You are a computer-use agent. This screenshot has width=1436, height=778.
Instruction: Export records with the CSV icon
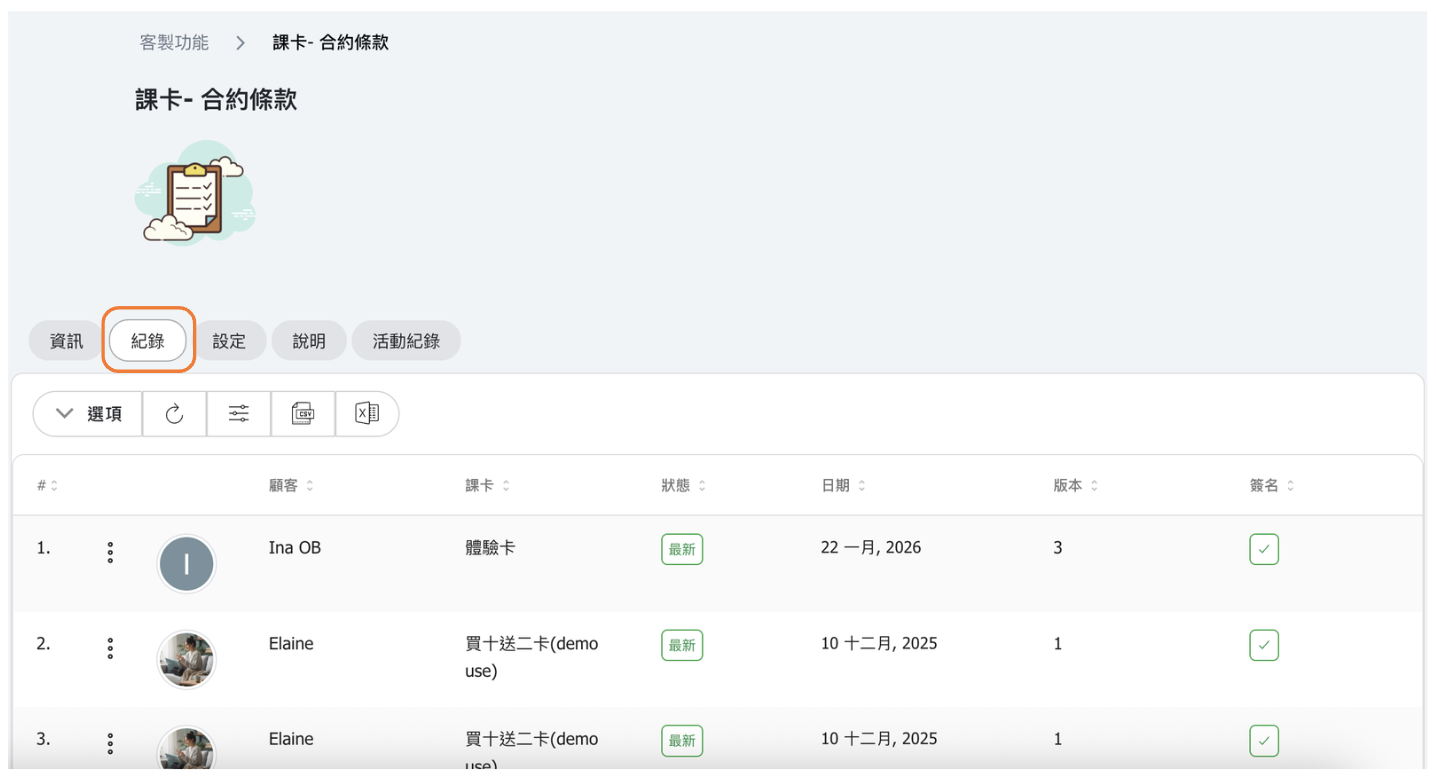302,414
